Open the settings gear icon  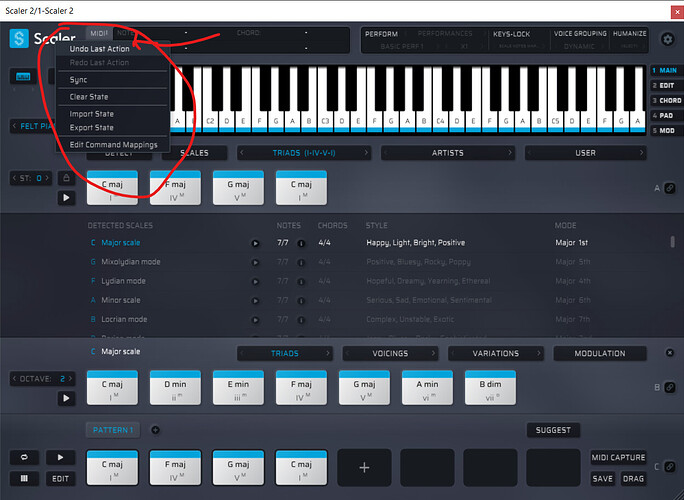667,39
